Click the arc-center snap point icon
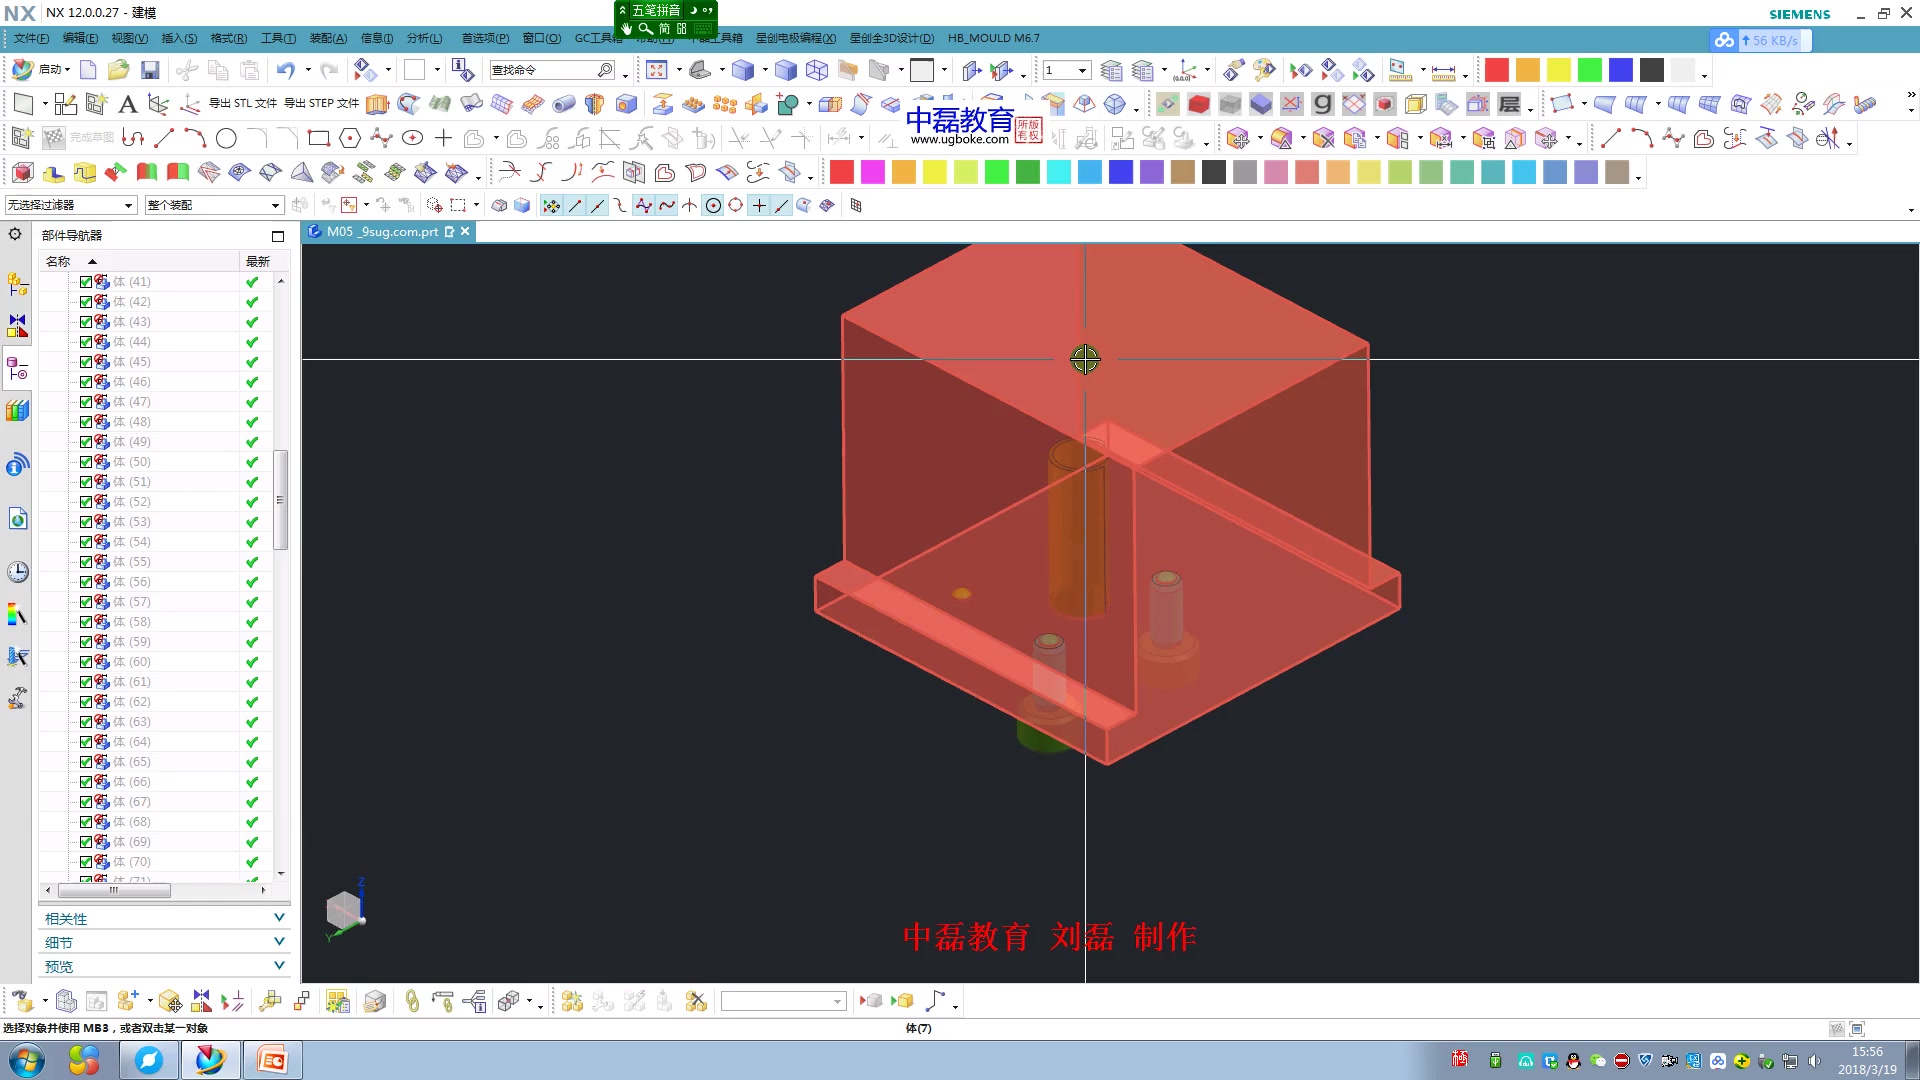This screenshot has height=1080, width=1920. tap(713, 205)
